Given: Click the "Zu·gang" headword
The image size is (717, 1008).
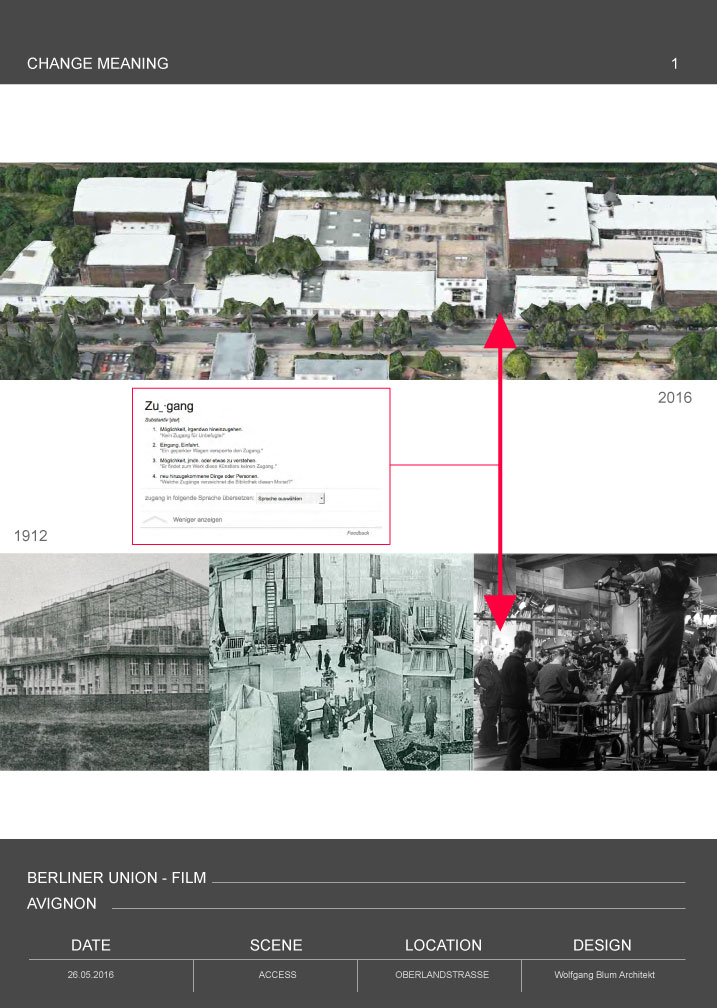Looking at the screenshot, I should [169, 406].
